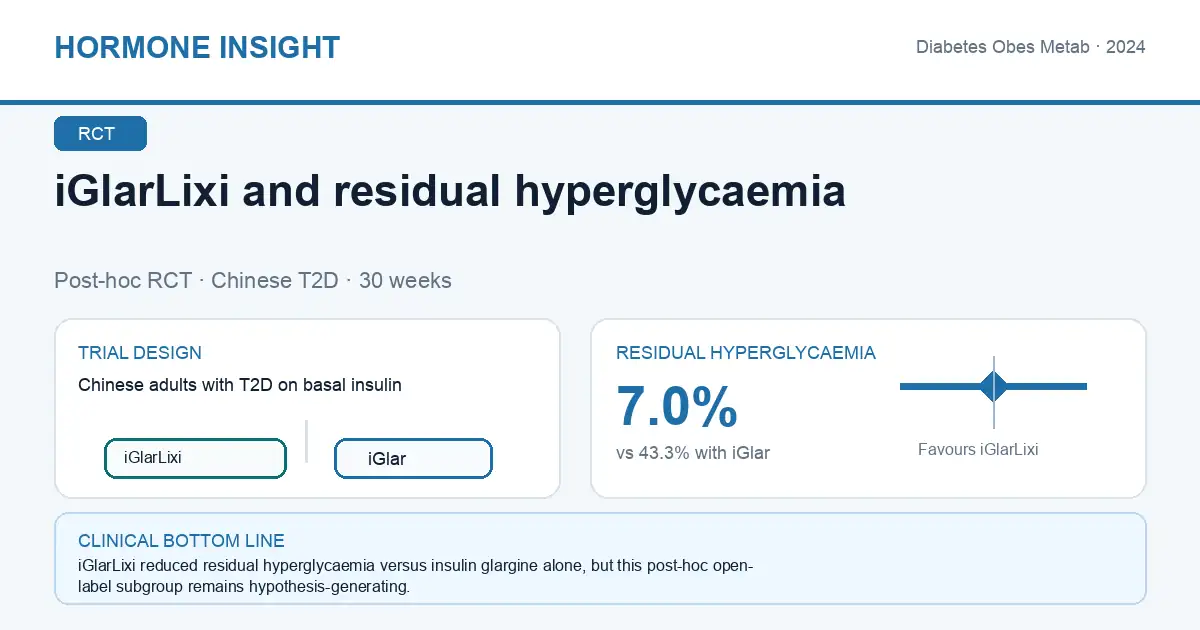Select the headline iGlarLixi and residual hyperglycaemia
This screenshot has width=1200, height=630.
pos(450,192)
